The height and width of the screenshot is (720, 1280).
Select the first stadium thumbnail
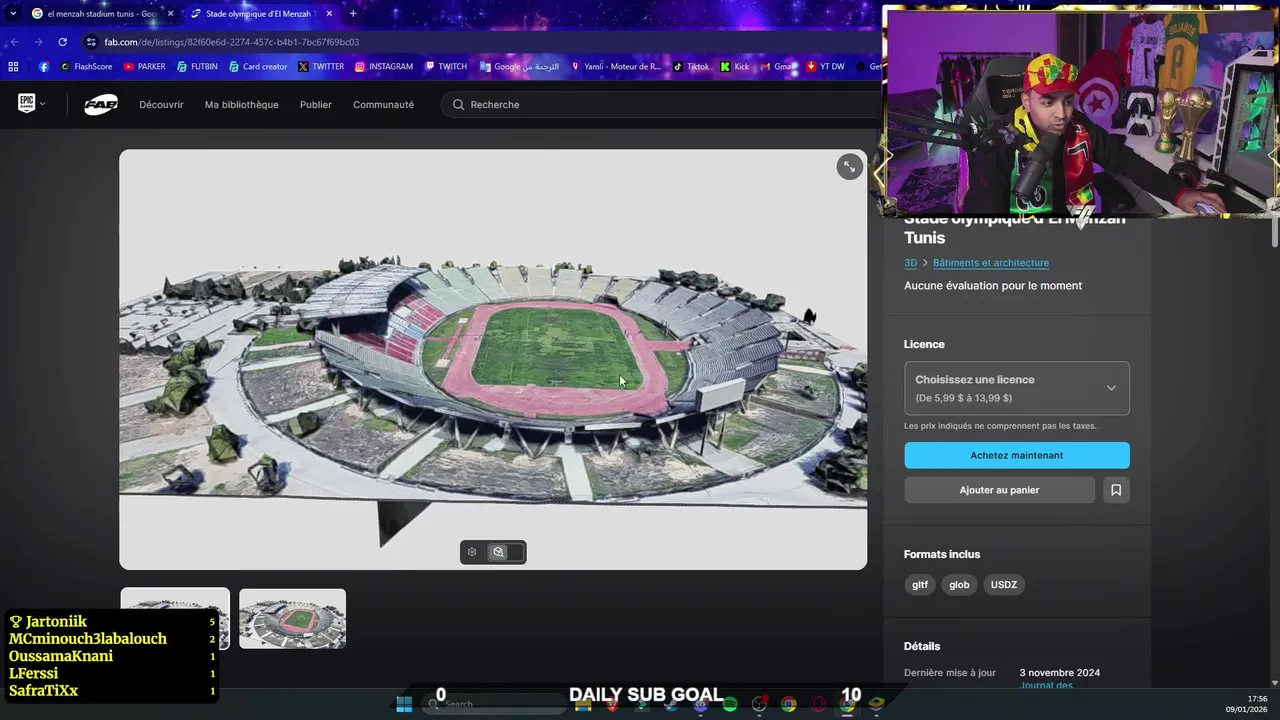tap(175, 618)
